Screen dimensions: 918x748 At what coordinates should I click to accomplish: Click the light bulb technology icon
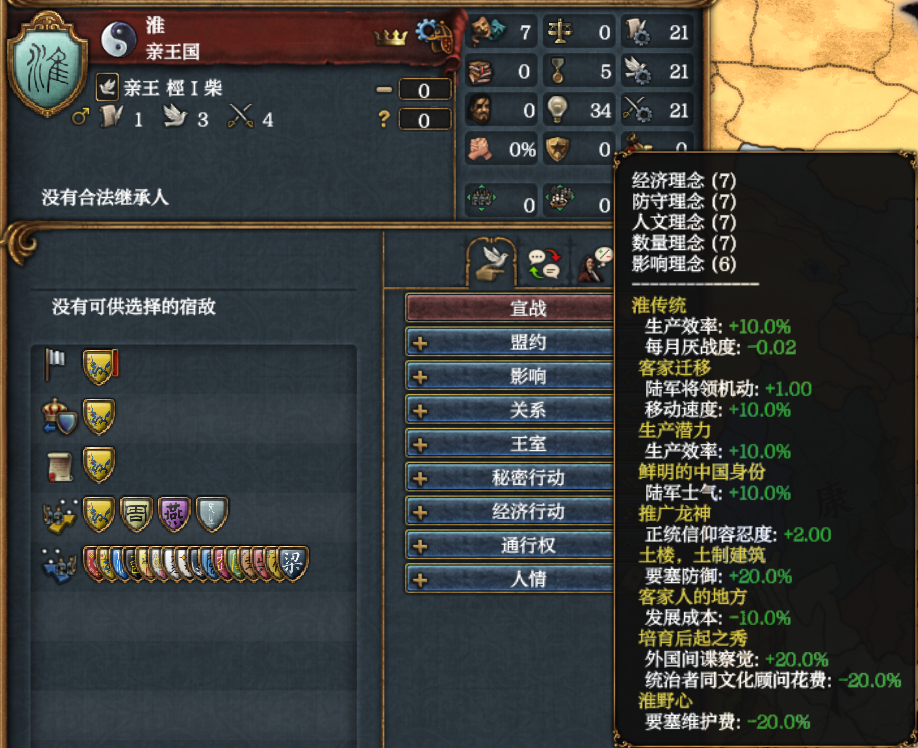click(557, 109)
